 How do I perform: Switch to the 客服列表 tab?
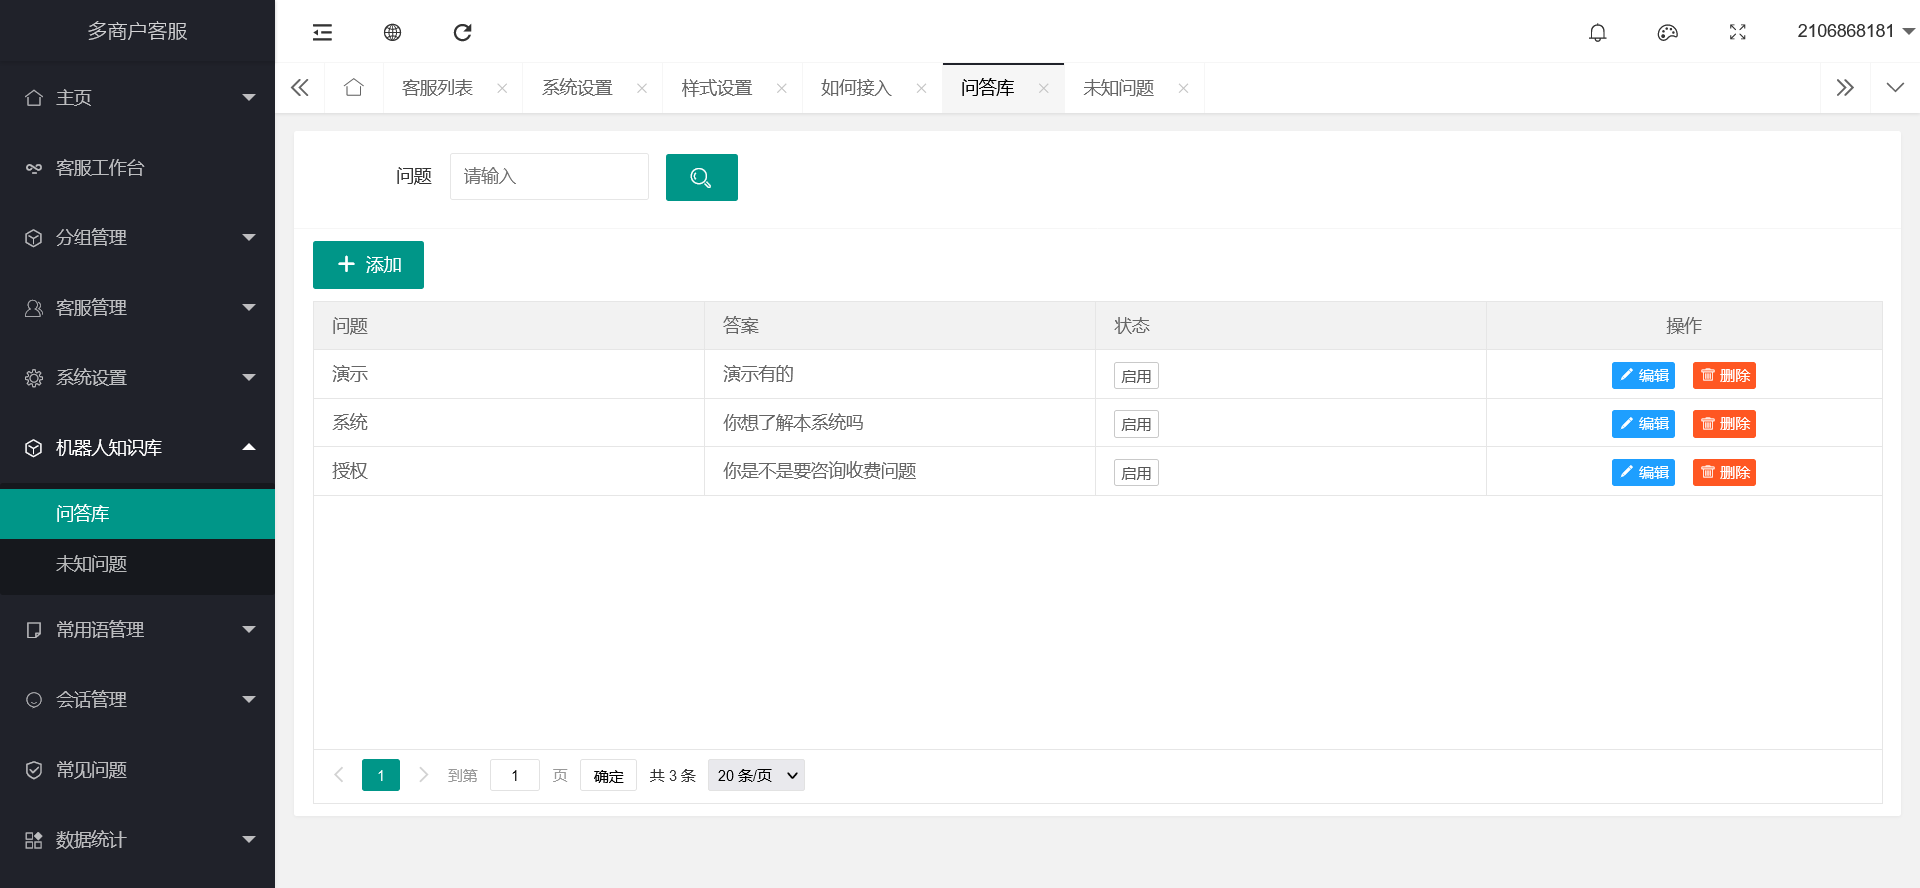pos(437,88)
